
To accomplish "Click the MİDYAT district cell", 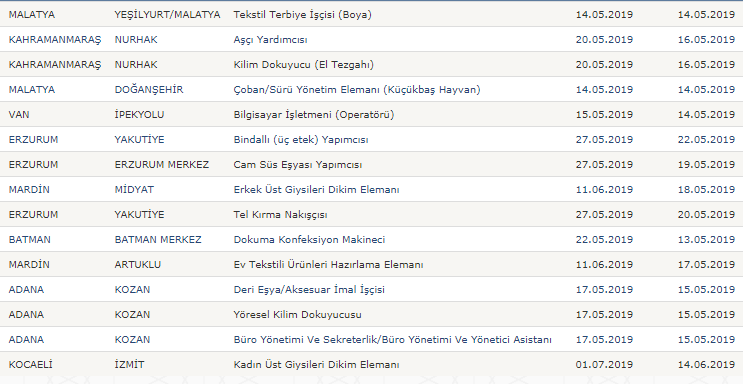I will click(134, 190).
